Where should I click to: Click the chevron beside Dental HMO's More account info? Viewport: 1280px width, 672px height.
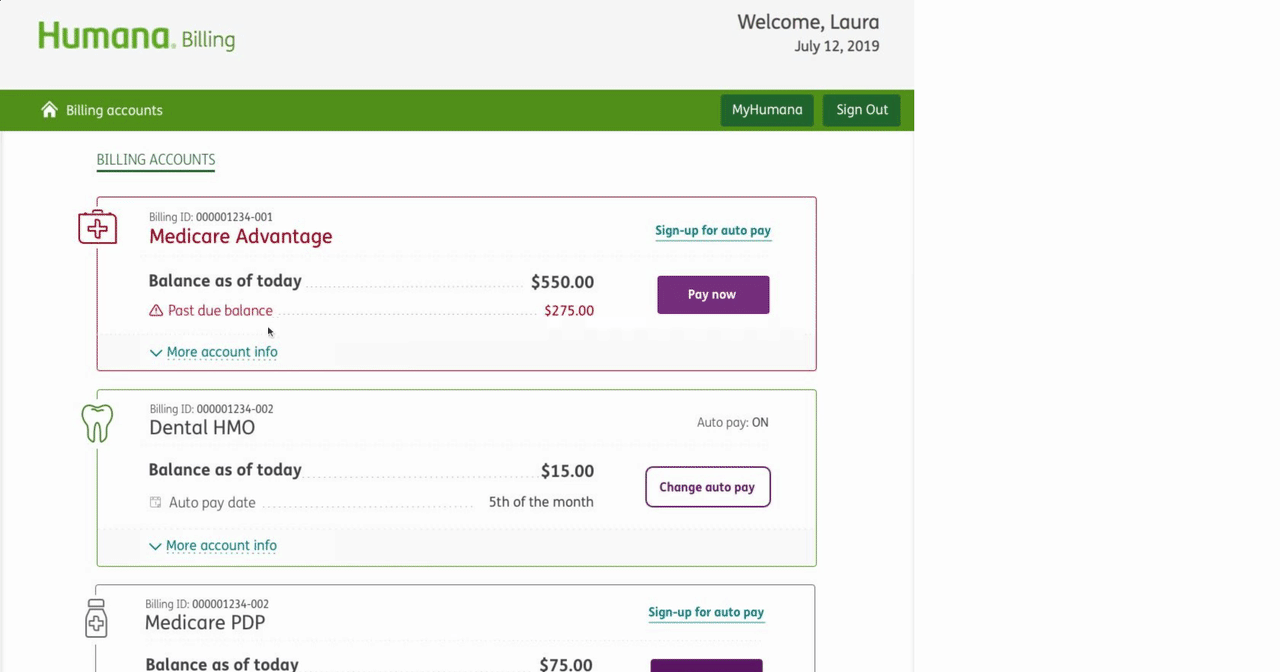click(155, 547)
